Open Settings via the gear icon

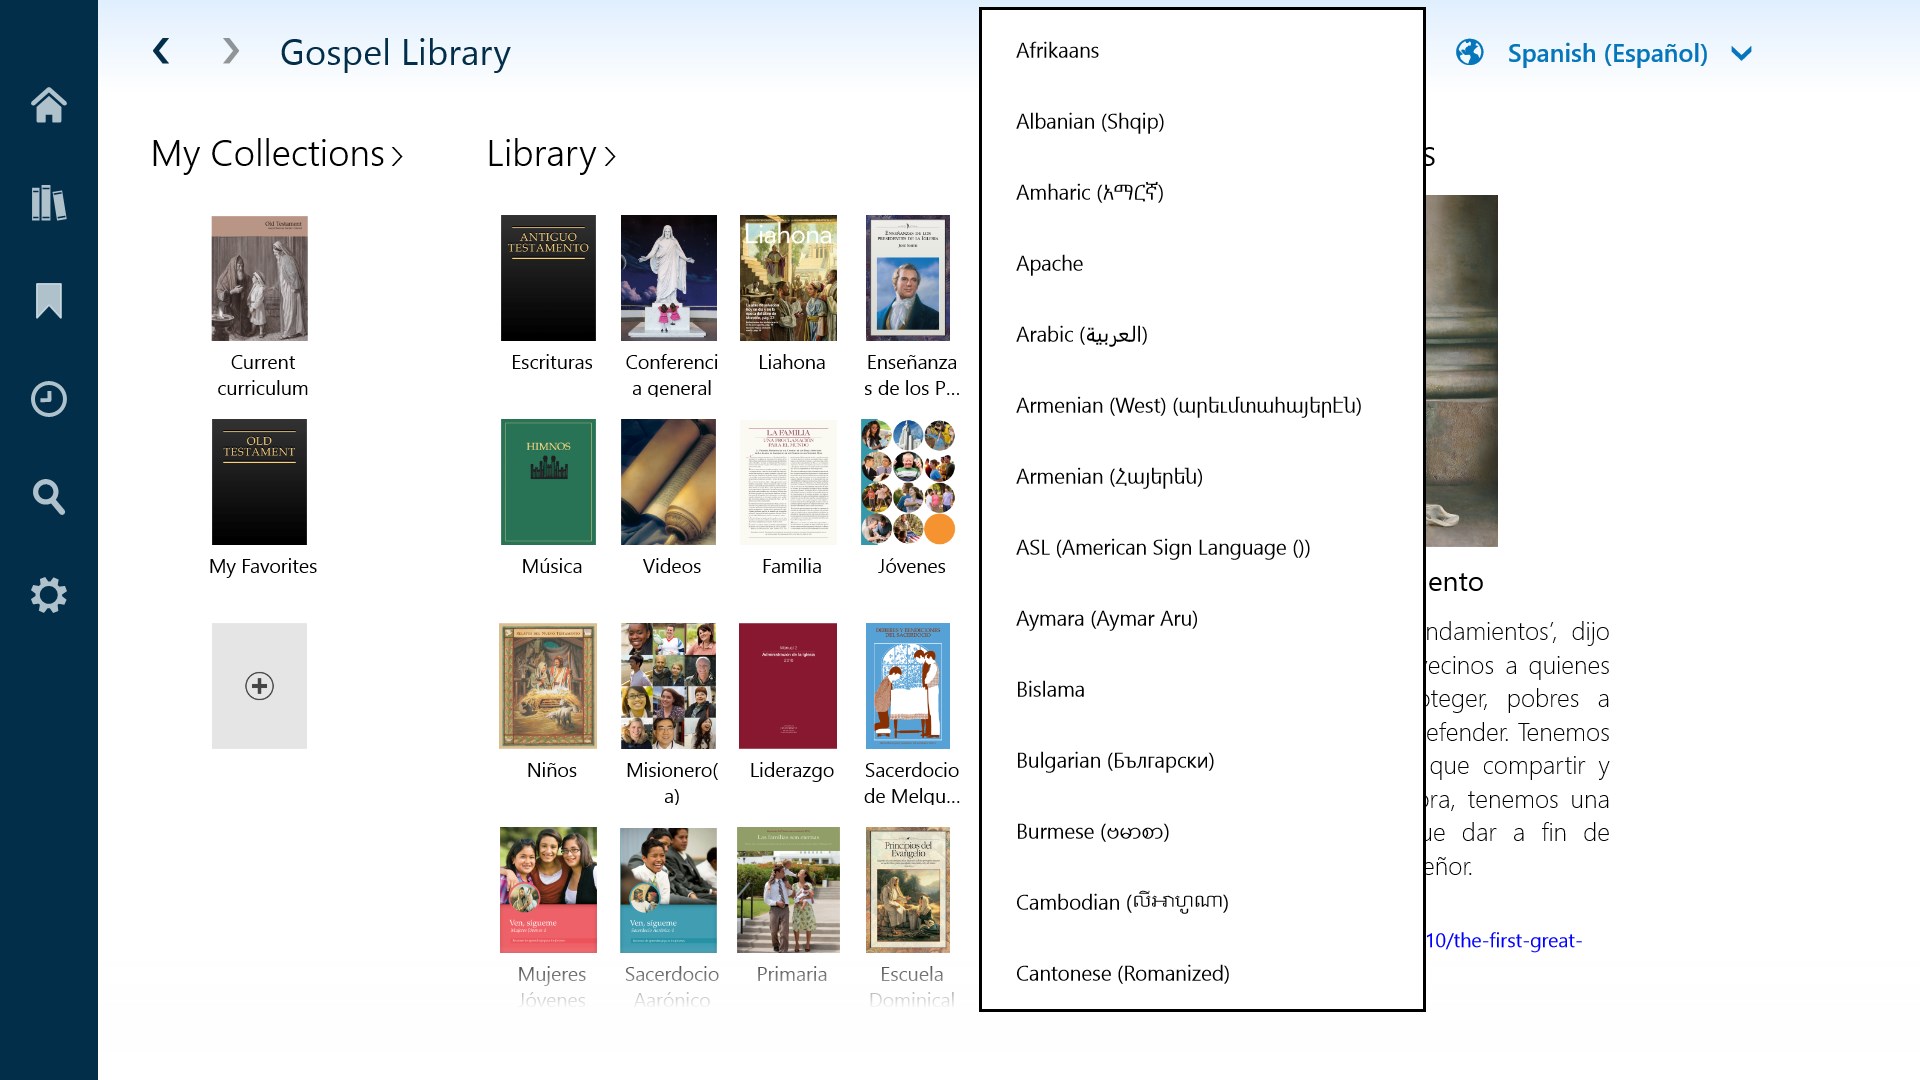[48, 595]
